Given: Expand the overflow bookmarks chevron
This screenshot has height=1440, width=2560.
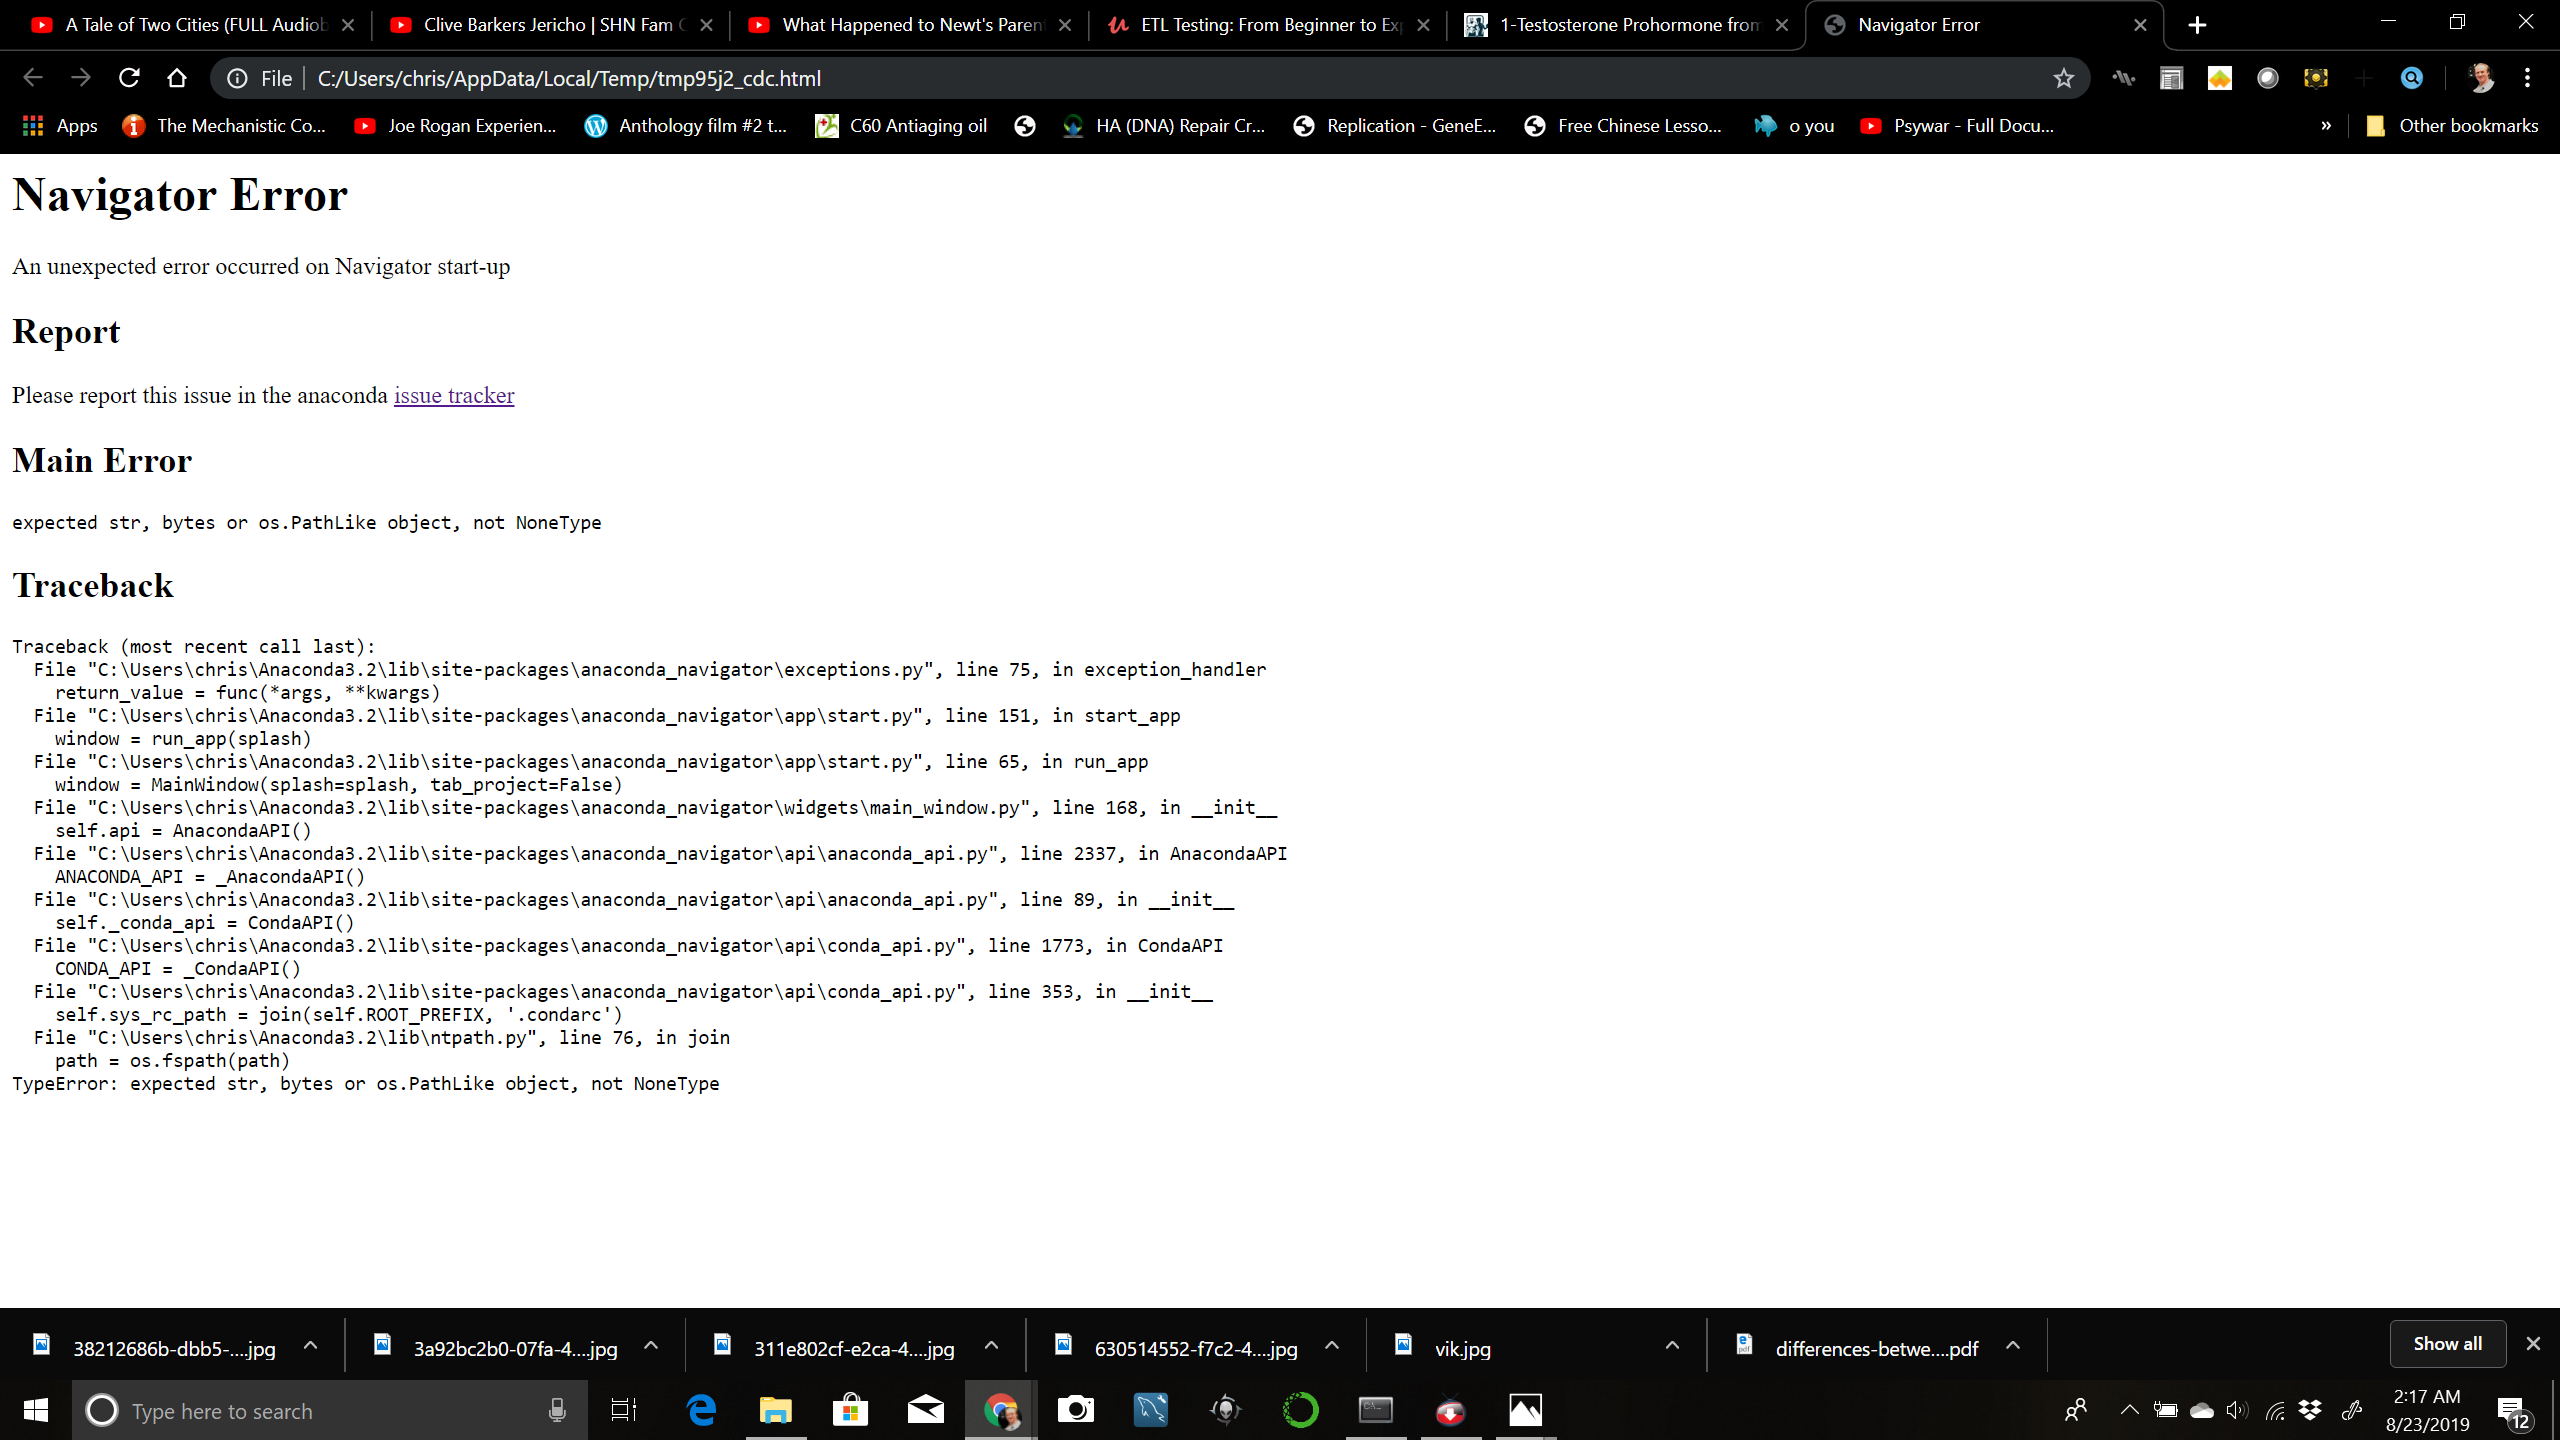Looking at the screenshot, I should pyautogui.click(x=2327, y=125).
